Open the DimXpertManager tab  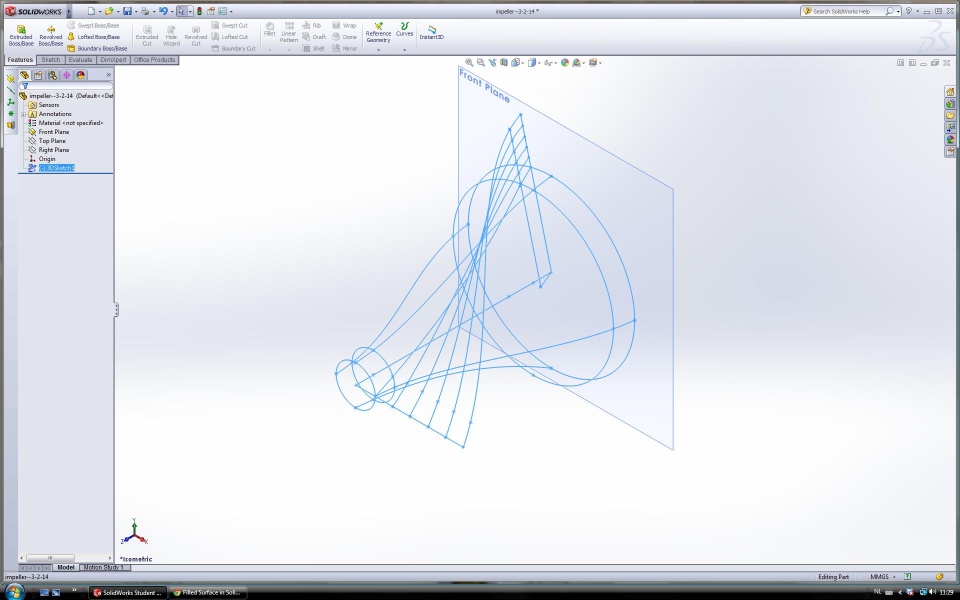coord(67,75)
